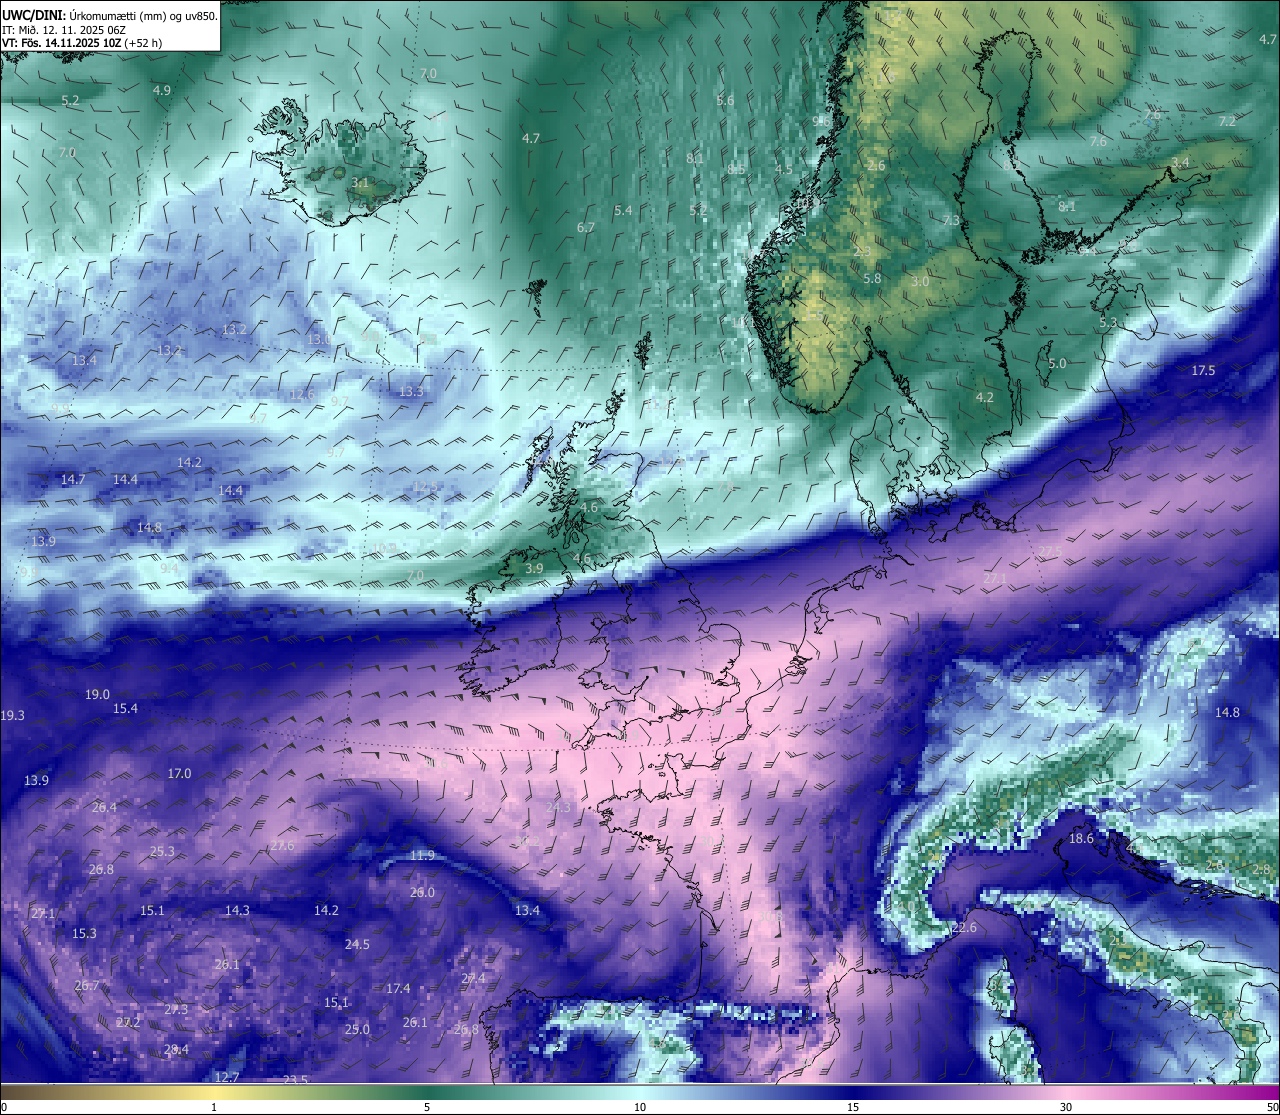The height and width of the screenshot is (1115, 1280).
Task: Click the '1' tick on the color scale
Action: 214,1106
